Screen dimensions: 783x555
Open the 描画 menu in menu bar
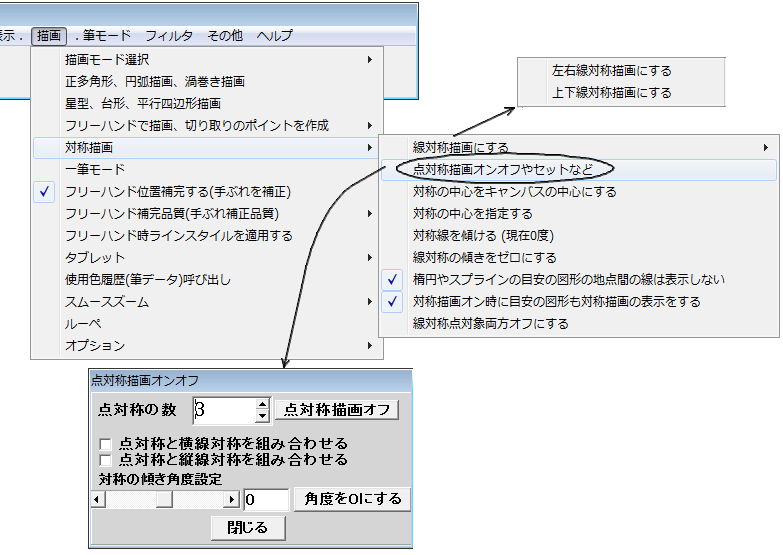[48, 35]
